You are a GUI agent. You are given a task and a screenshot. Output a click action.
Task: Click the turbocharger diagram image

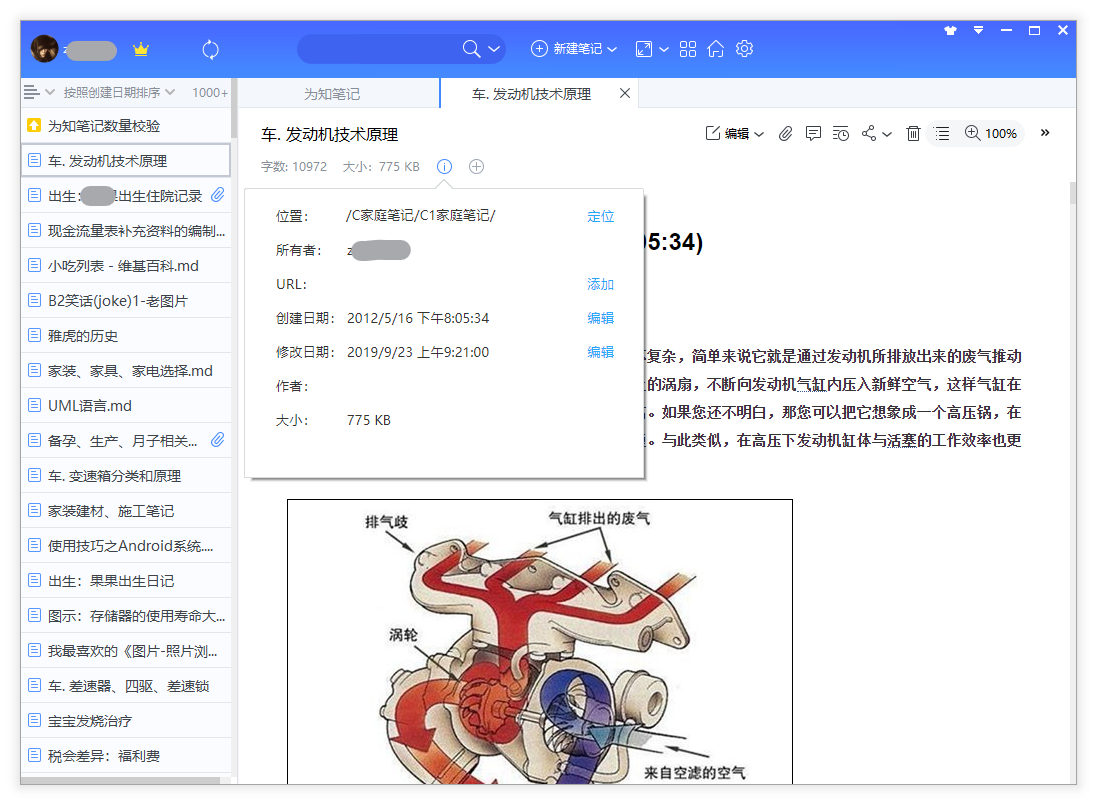pos(539,641)
